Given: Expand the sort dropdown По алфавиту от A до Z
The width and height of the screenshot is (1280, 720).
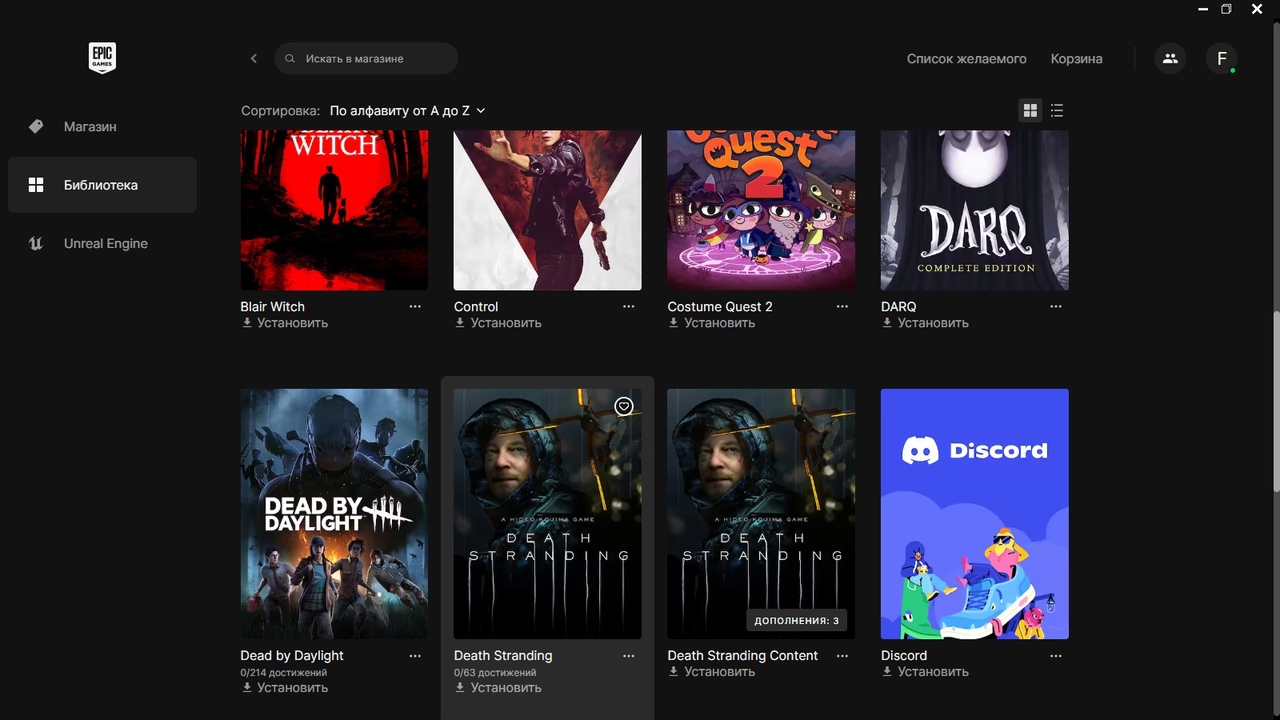Looking at the screenshot, I should click(x=408, y=111).
